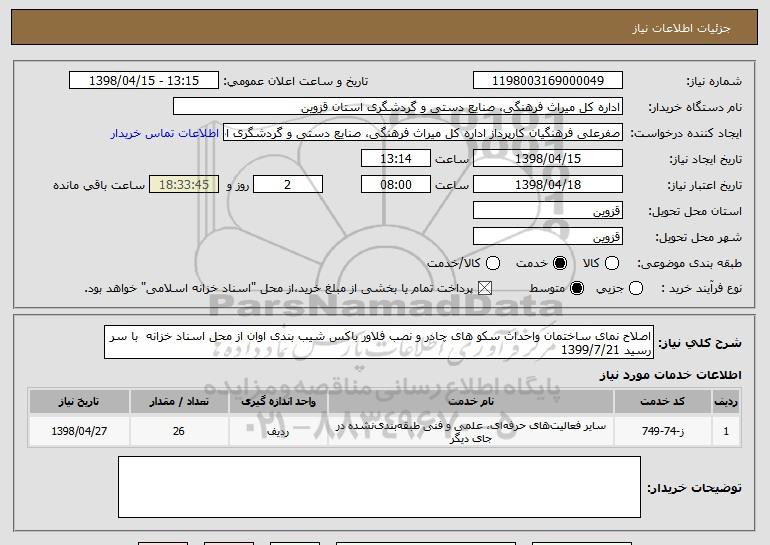Click the توضیحات خریدار text area

point(379,487)
